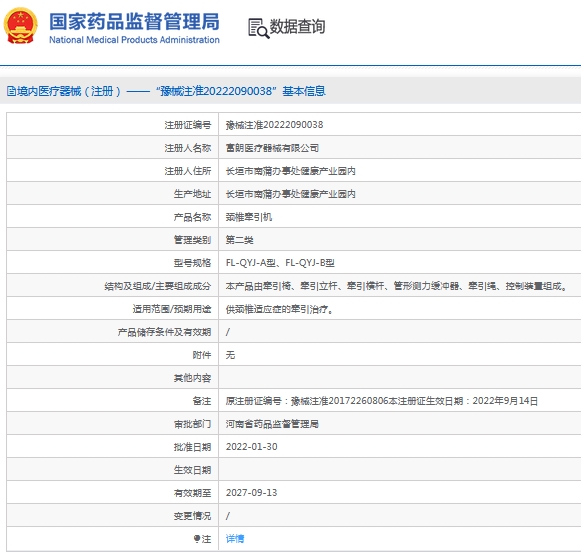
Task: Click the 生产地址 label
Action: pyautogui.click(x=193, y=194)
